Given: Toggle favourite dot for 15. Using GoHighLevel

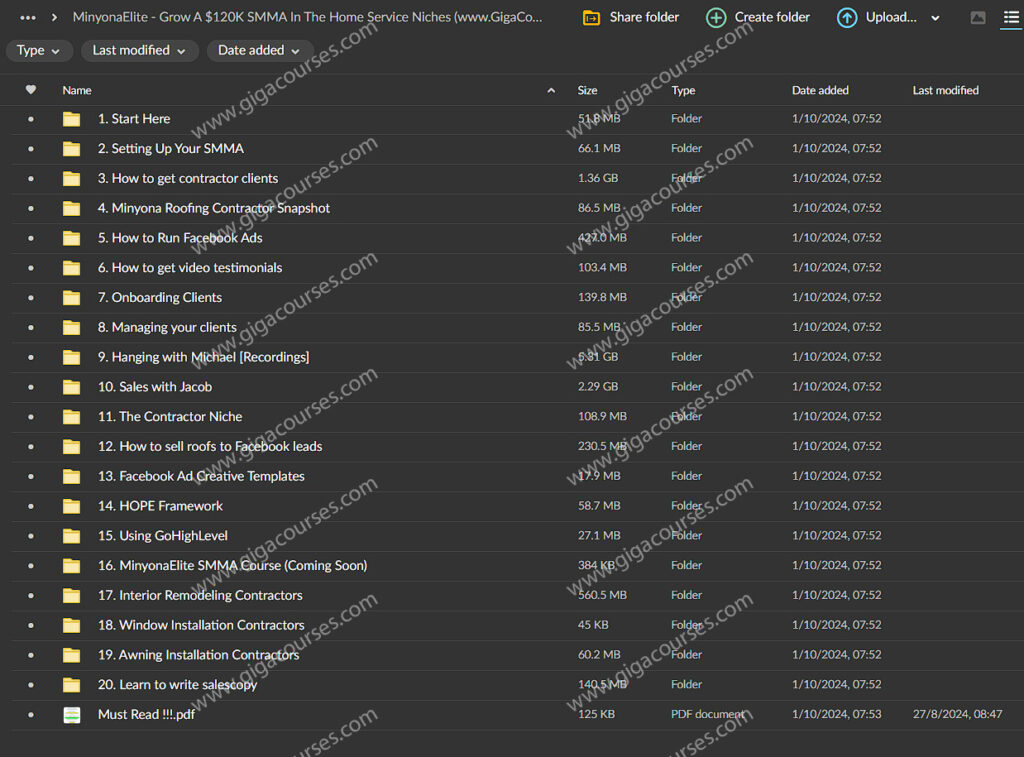Looking at the screenshot, I should pos(31,536).
